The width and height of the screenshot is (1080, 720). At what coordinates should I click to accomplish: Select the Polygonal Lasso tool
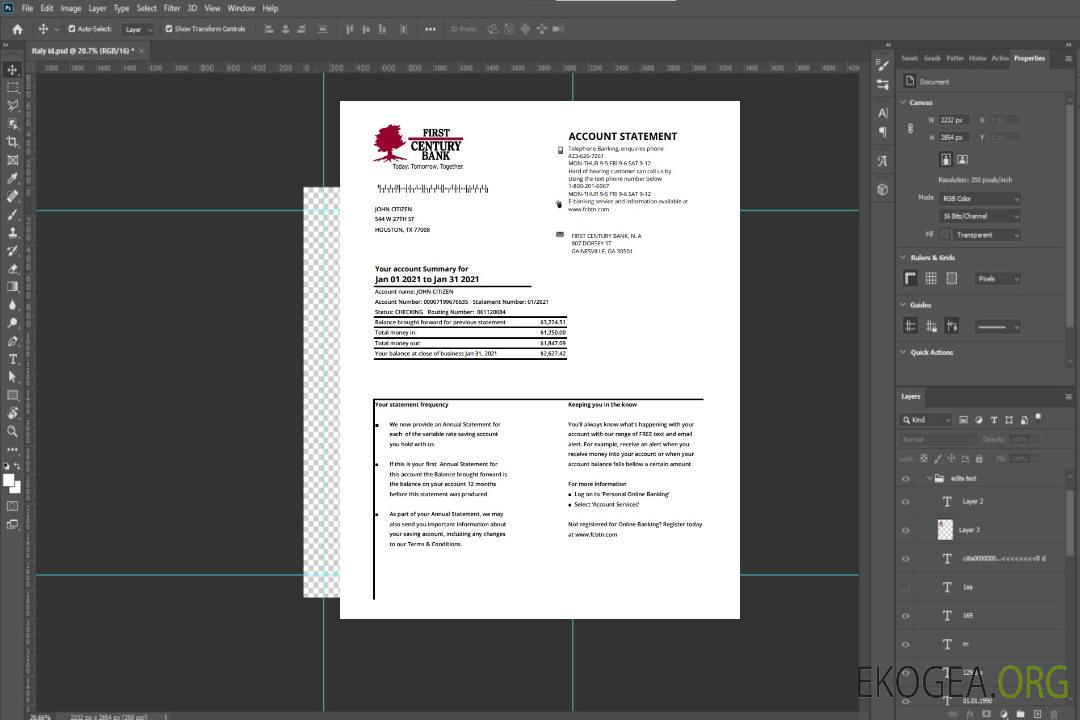click(12, 105)
